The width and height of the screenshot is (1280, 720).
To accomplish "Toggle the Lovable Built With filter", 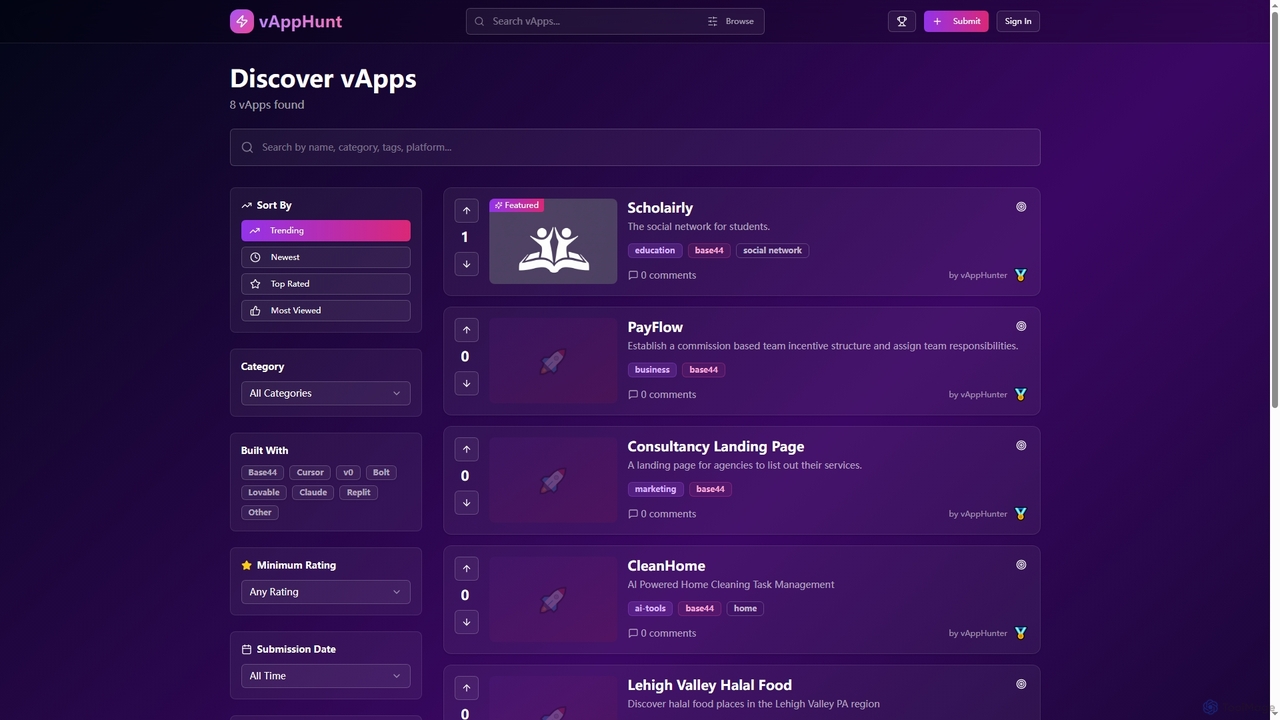I will 264,492.
